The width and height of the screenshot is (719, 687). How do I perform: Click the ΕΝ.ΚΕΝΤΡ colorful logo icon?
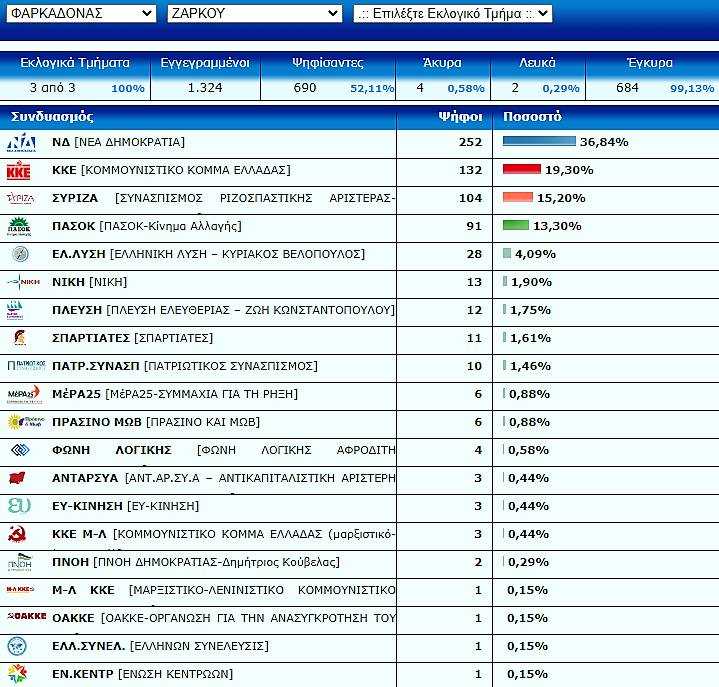point(18,673)
